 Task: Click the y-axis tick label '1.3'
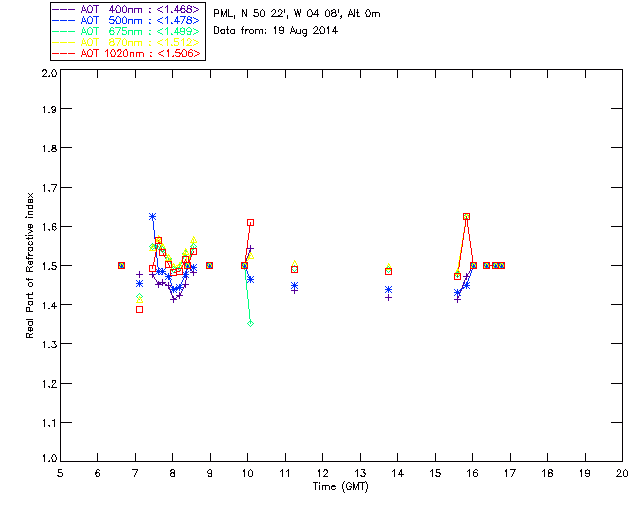pos(49,344)
